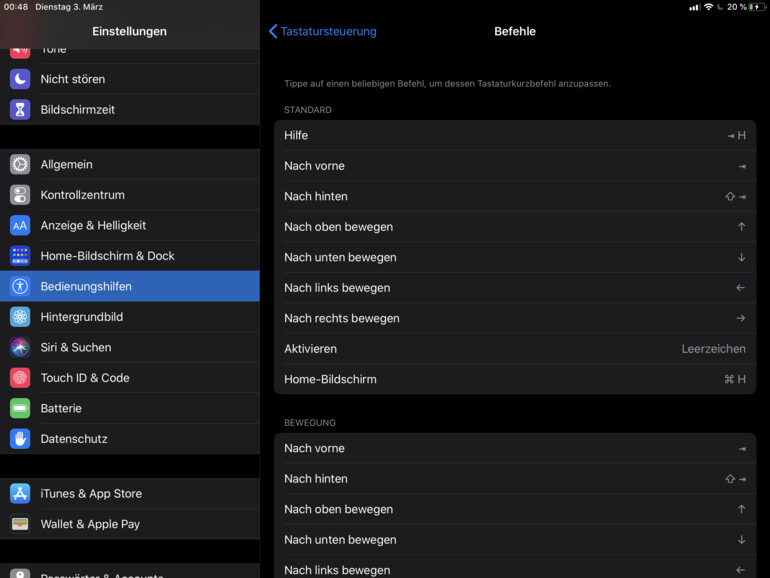The width and height of the screenshot is (770, 578).
Task: Select Nach oben bewegen under Bewegung
Action: 514,509
